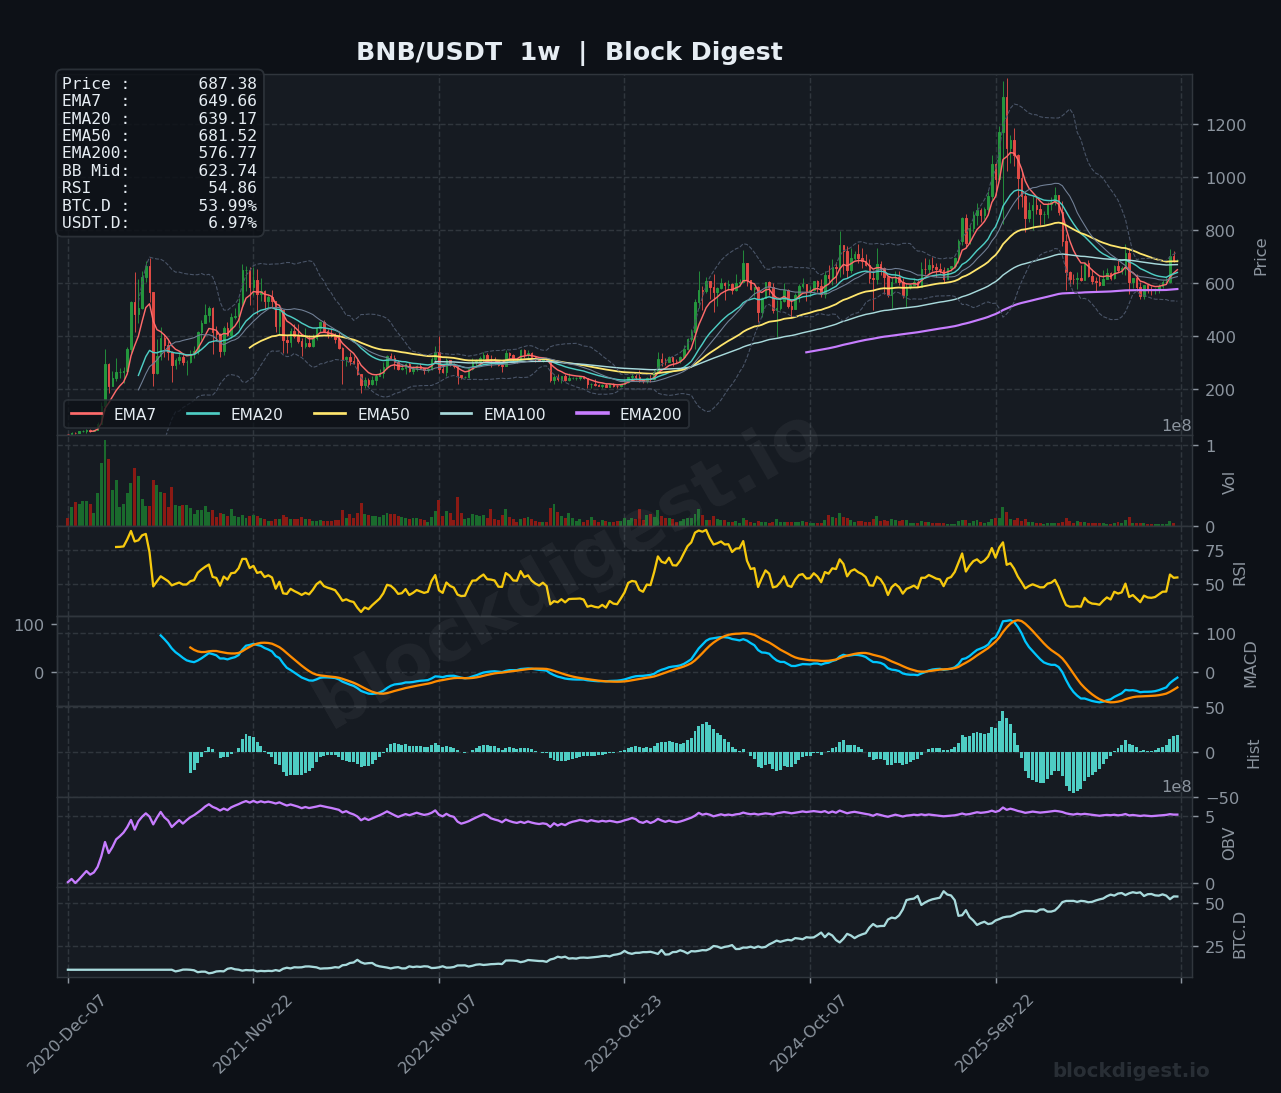Select the BTC.D 53.99% readout

[159, 206]
